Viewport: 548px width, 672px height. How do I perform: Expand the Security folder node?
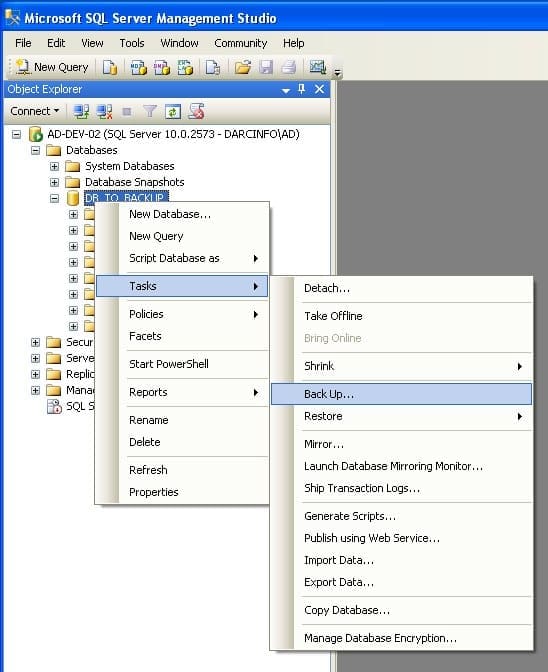point(36,342)
